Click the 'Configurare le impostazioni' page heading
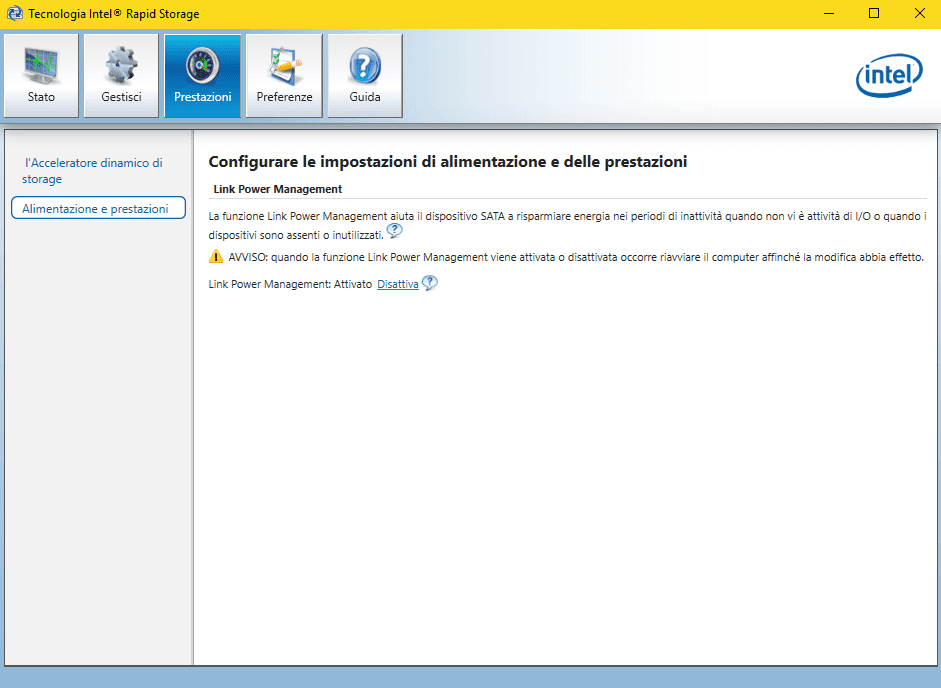The width and height of the screenshot is (941, 688). click(447, 162)
